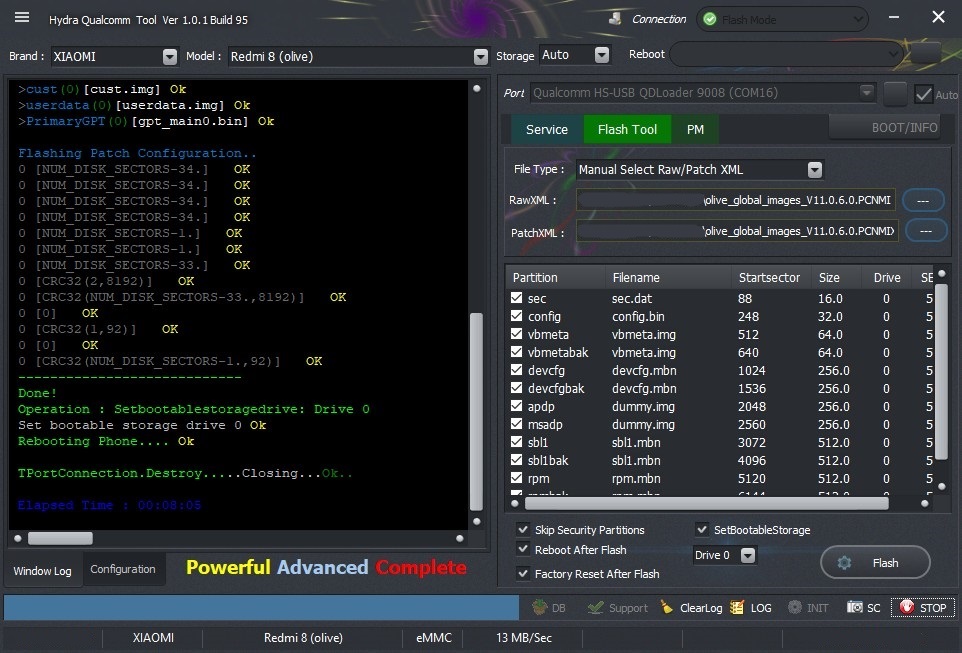Viewport: 962px width, 653px height.
Task: Open the Storage dropdown
Action: point(602,55)
